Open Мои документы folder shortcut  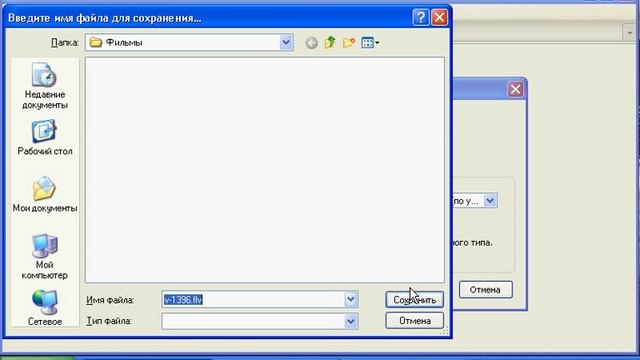[x=44, y=195]
